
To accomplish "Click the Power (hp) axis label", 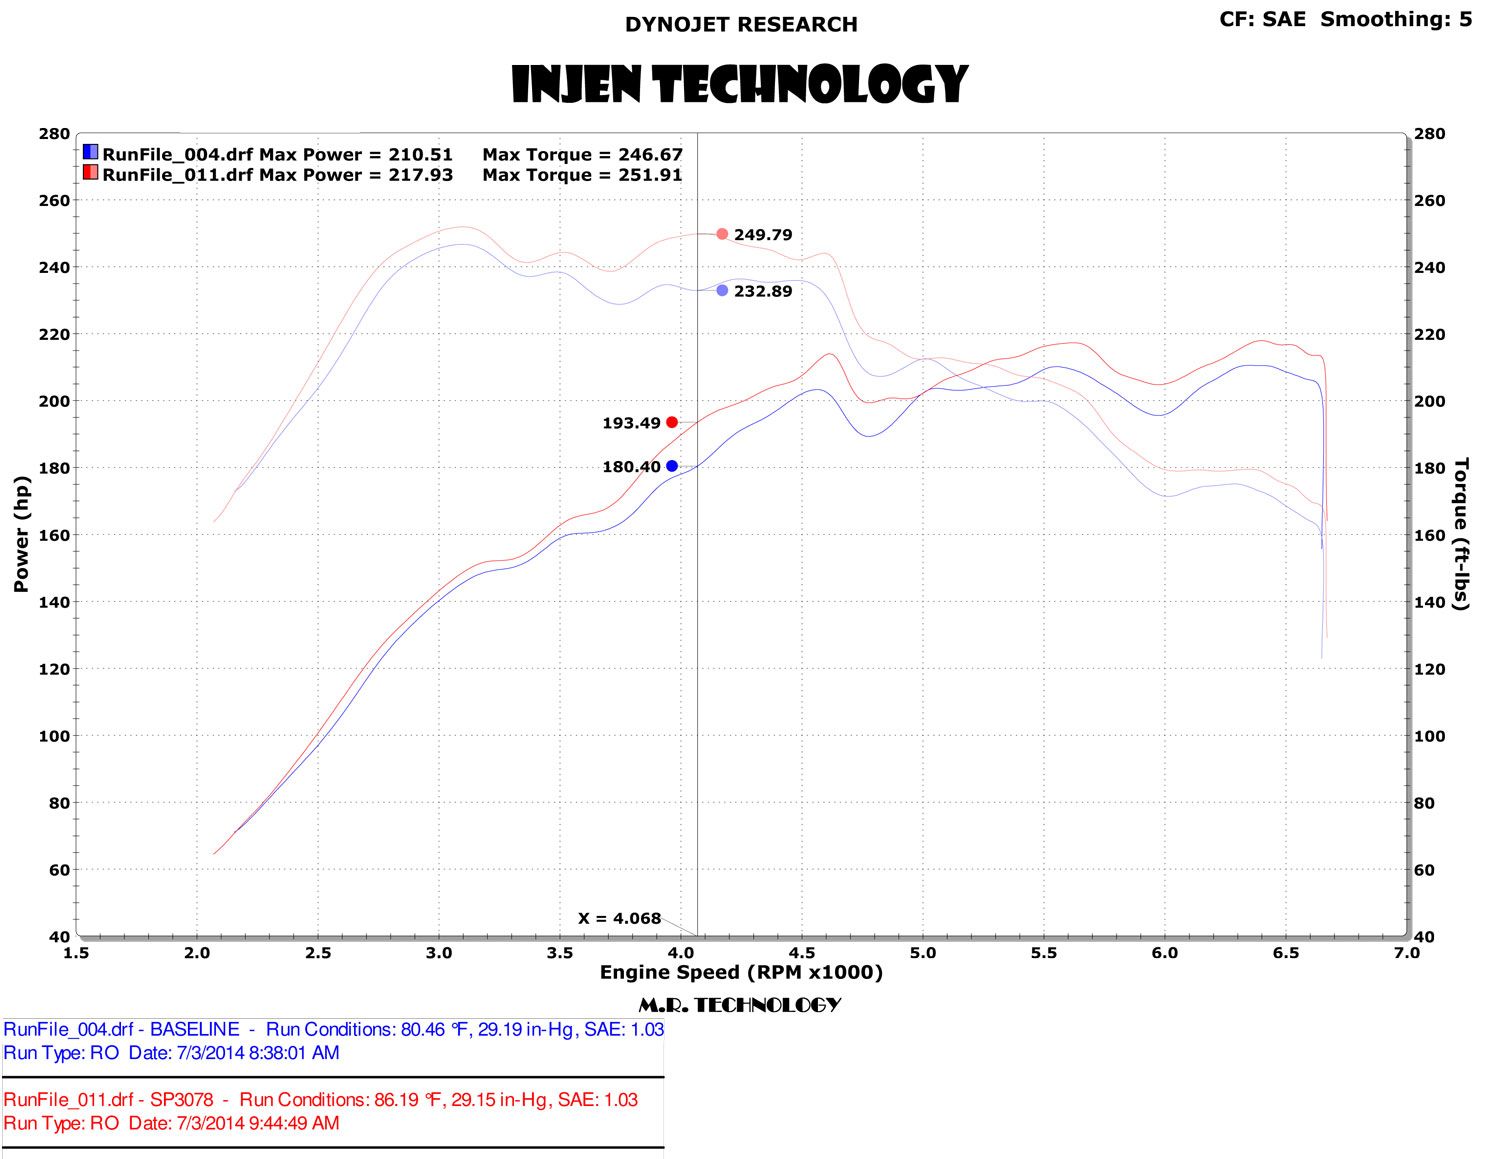I will (x=21, y=534).
